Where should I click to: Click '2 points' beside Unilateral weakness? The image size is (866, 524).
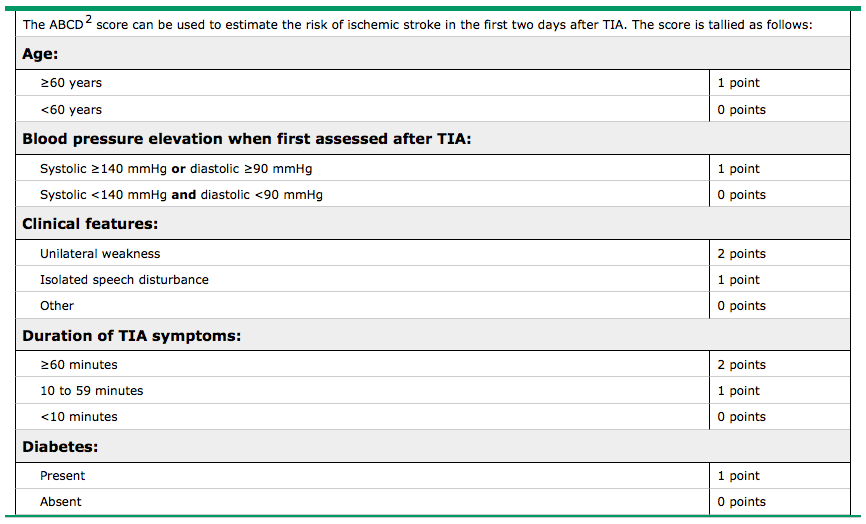[741, 254]
